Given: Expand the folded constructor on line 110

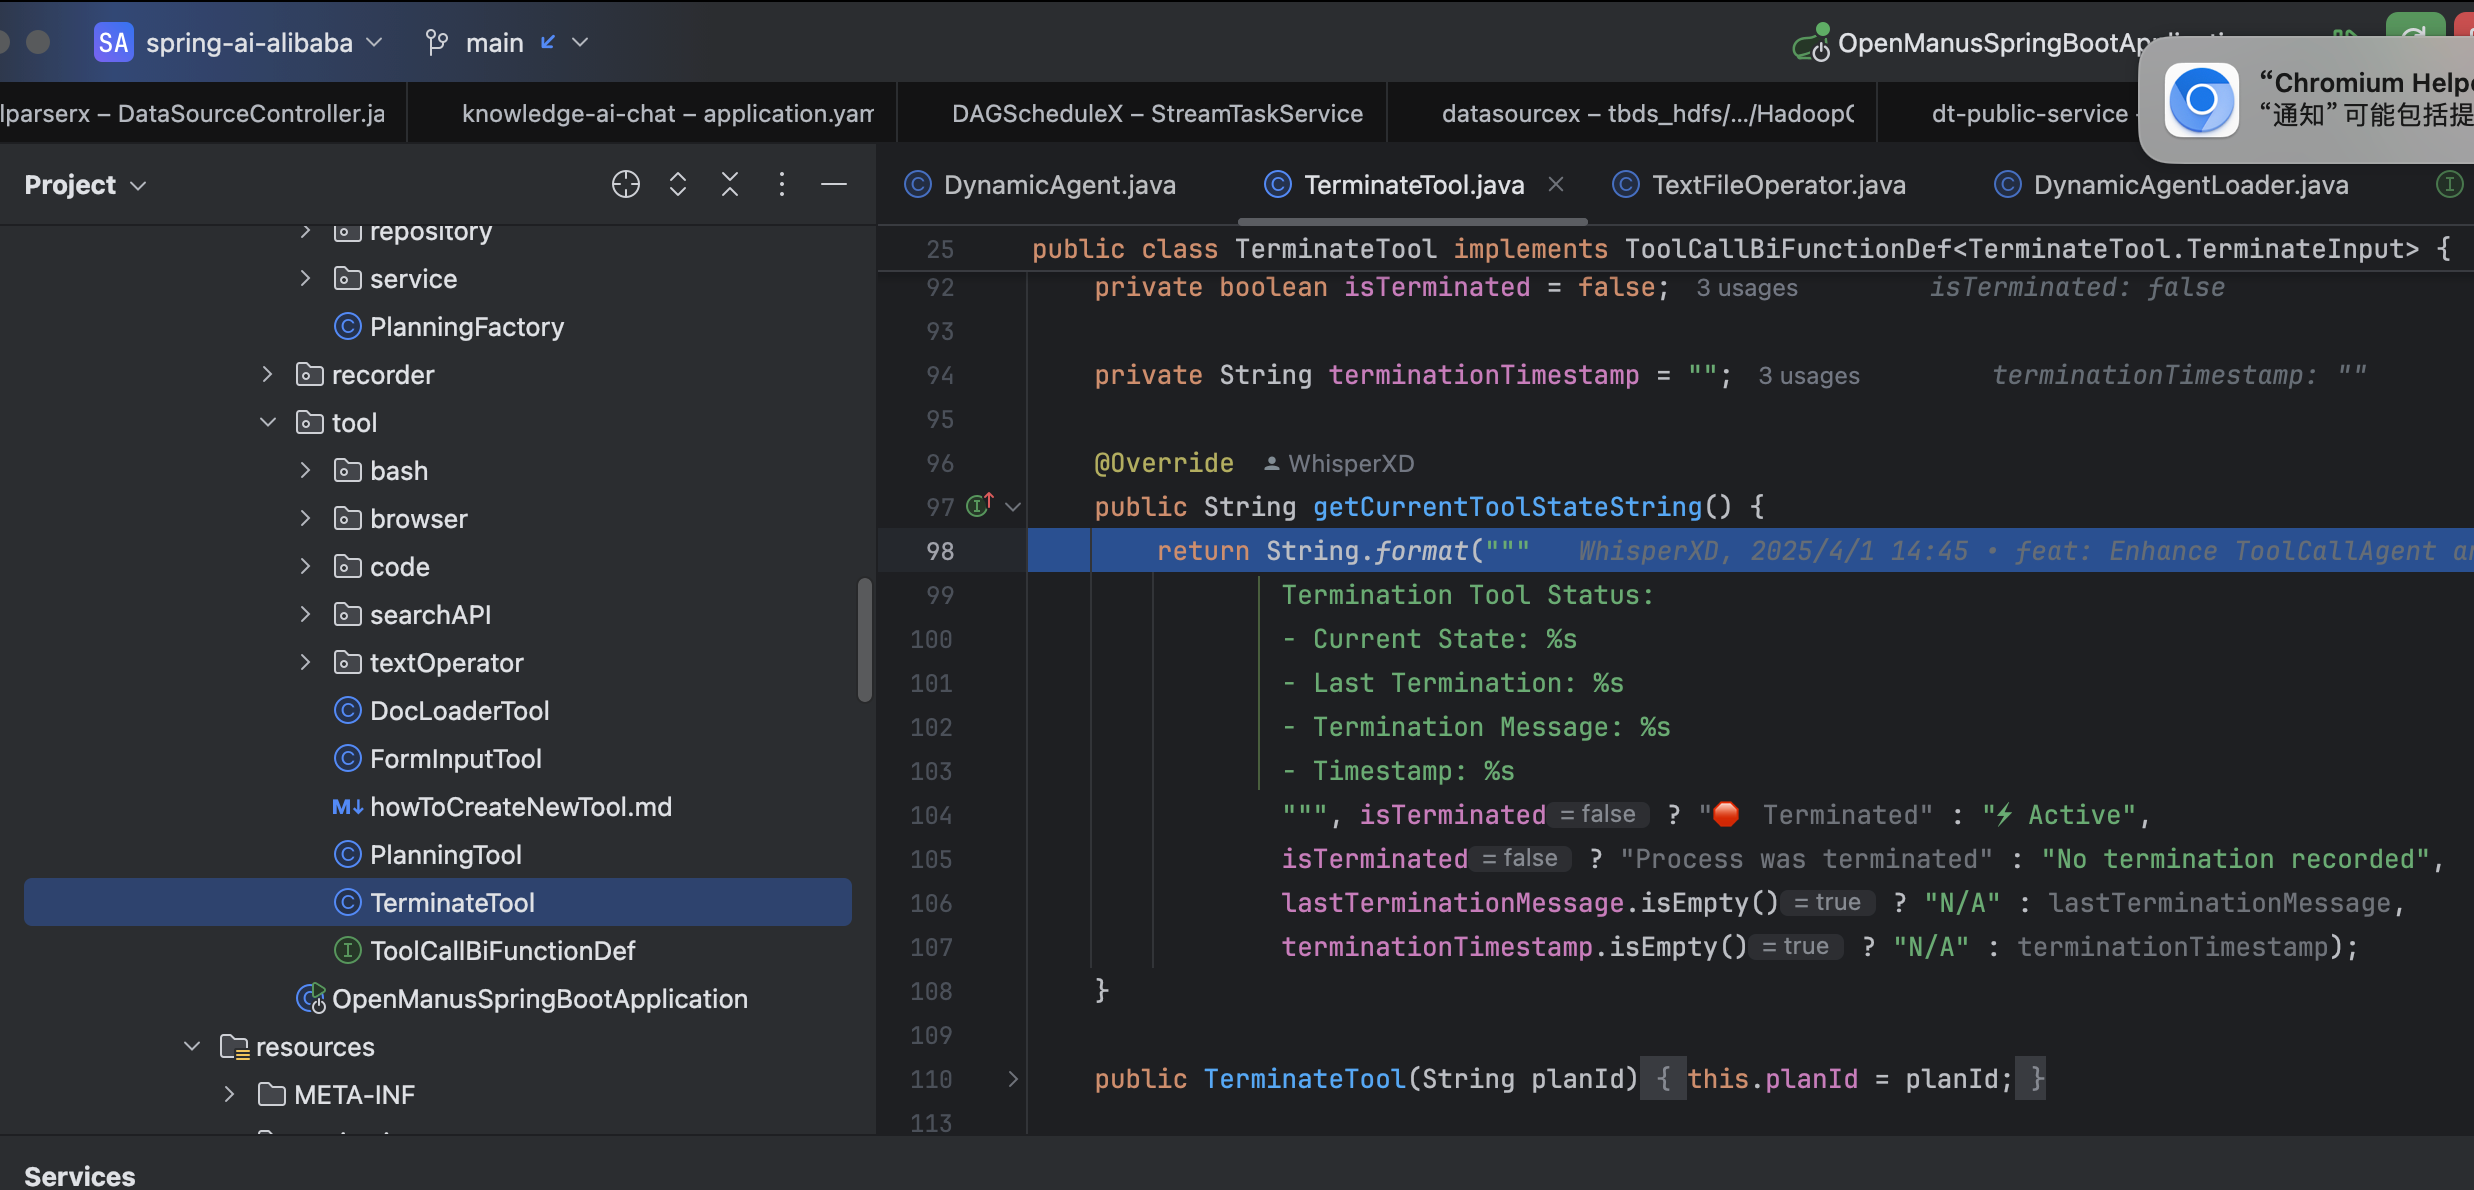Looking at the screenshot, I should point(1013,1079).
